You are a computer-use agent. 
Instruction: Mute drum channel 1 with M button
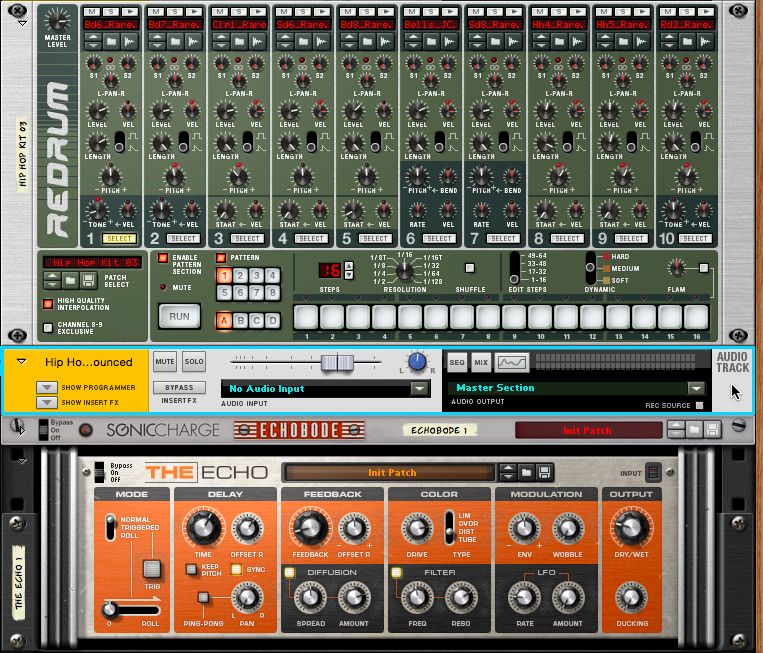[92, 11]
